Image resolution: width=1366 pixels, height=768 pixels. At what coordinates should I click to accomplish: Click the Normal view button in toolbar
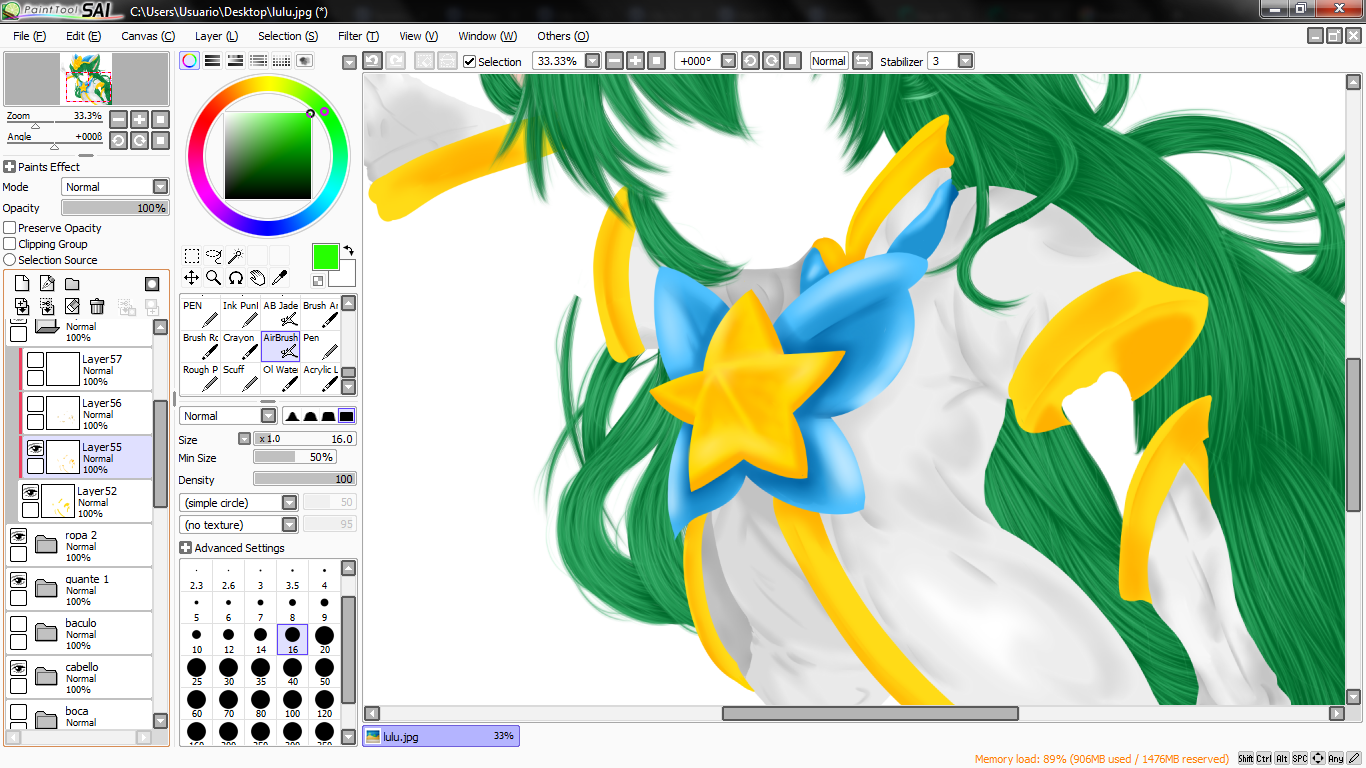[828, 61]
